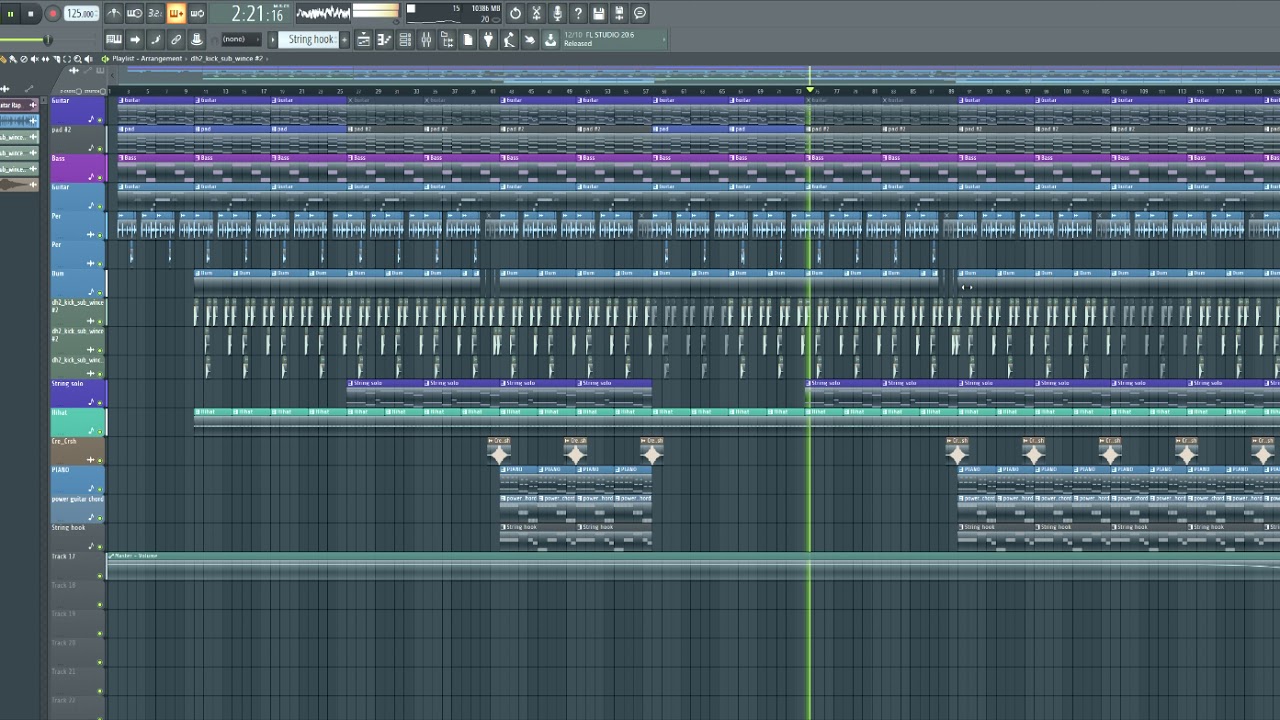This screenshot has height=720, width=1280.
Task: Click the 125.000 tempo field
Action: coord(80,14)
